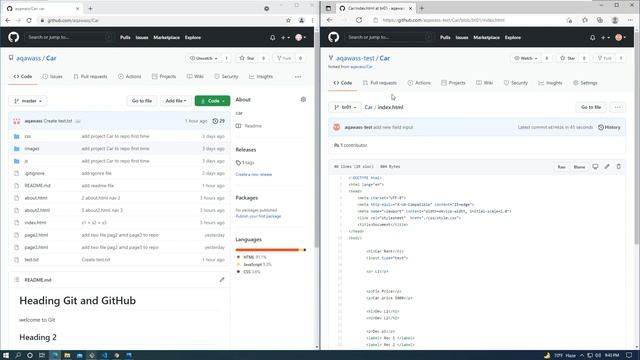Expand green Code dropdown button
This screenshot has height=360, width=640.
coord(212,101)
